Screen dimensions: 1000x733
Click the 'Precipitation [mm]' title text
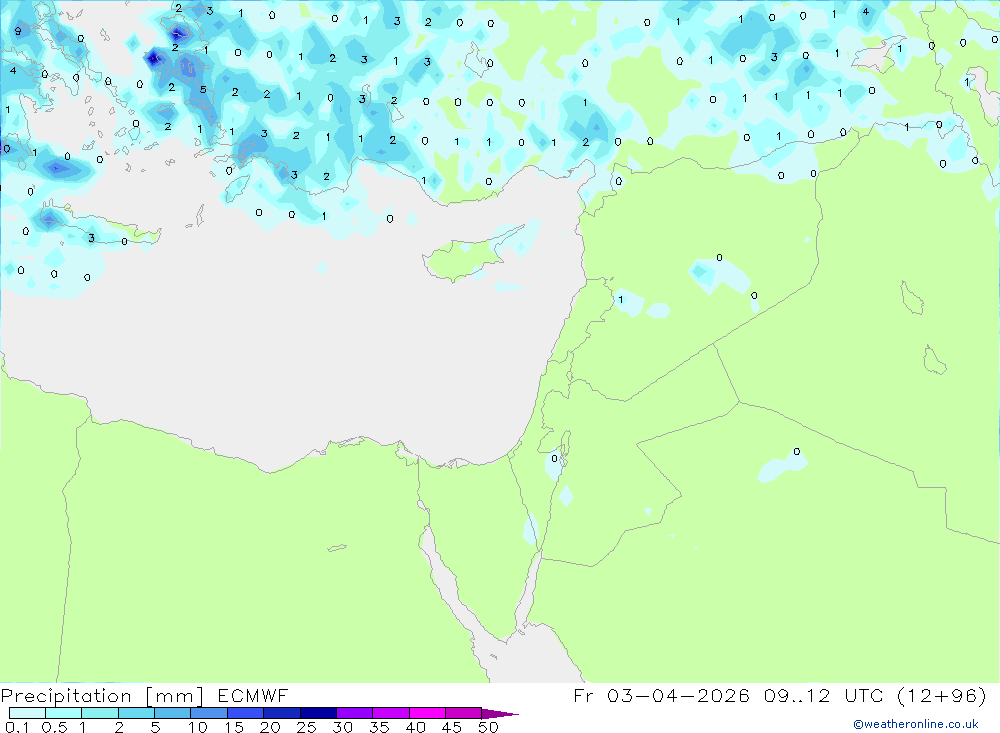pos(102,696)
